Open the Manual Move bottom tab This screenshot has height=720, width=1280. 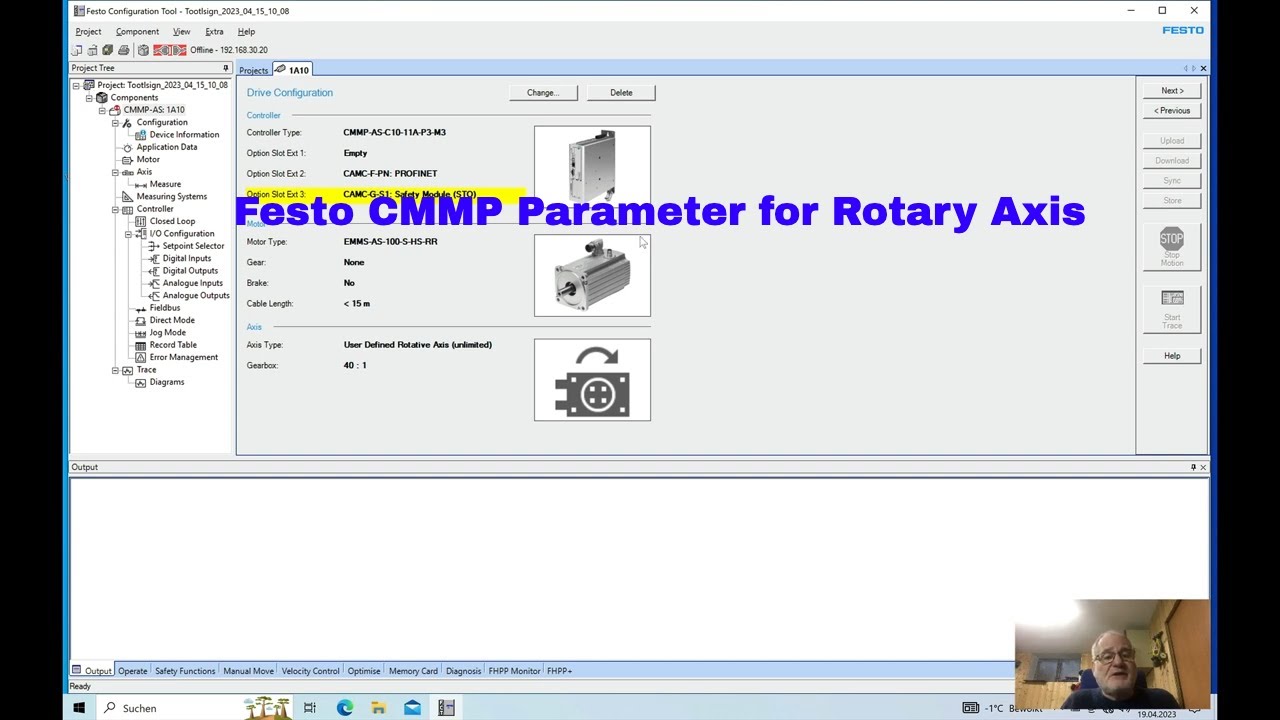(248, 671)
